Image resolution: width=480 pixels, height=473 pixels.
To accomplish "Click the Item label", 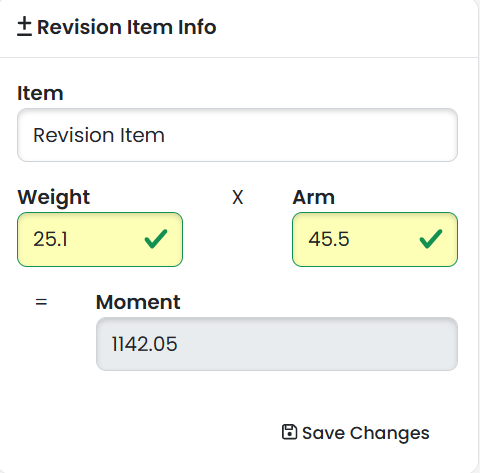I will (x=40, y=93).
